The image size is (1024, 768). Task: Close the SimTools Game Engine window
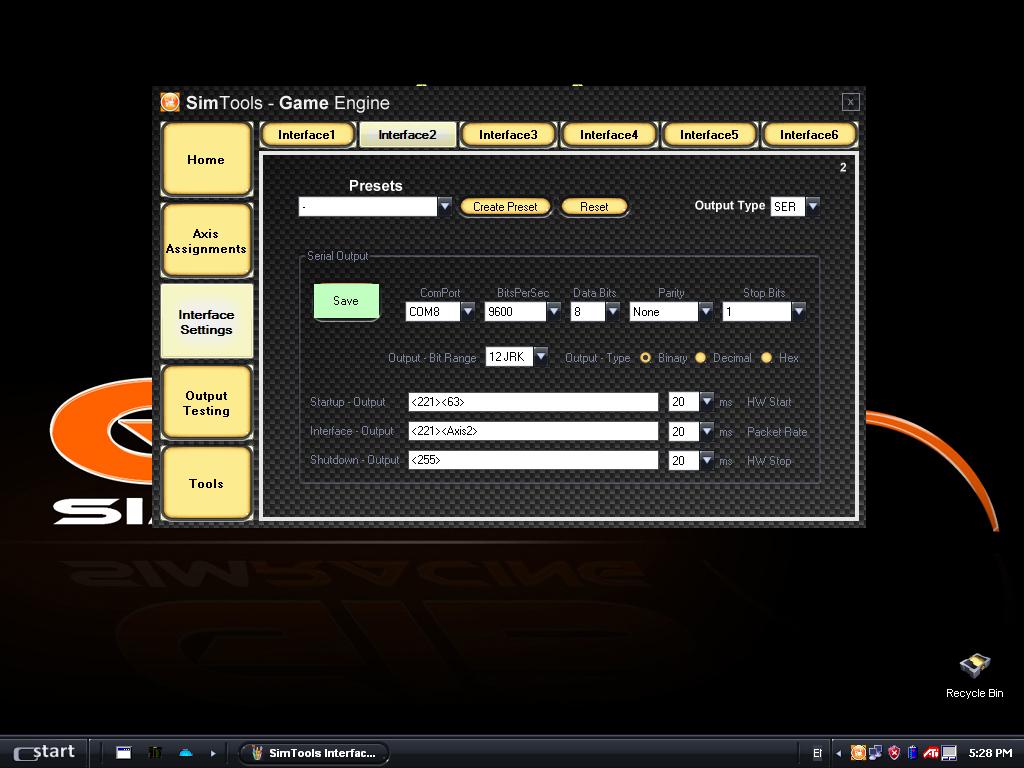click(850, 102)
